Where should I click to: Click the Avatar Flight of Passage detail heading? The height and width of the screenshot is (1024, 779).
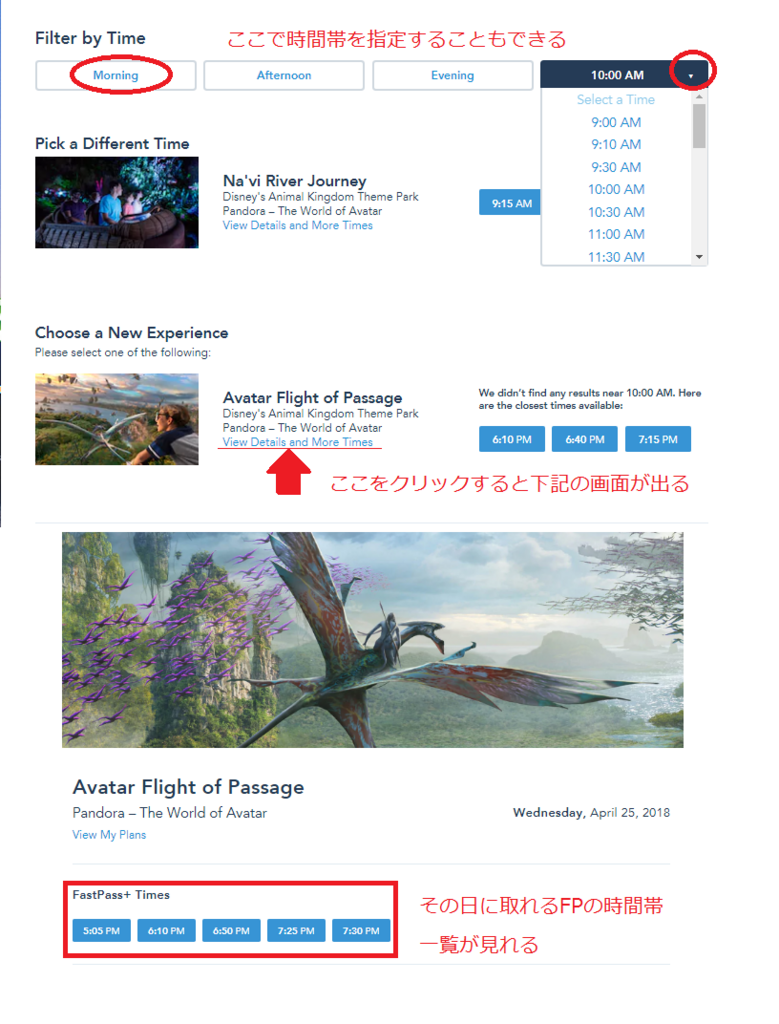[188, 787]
